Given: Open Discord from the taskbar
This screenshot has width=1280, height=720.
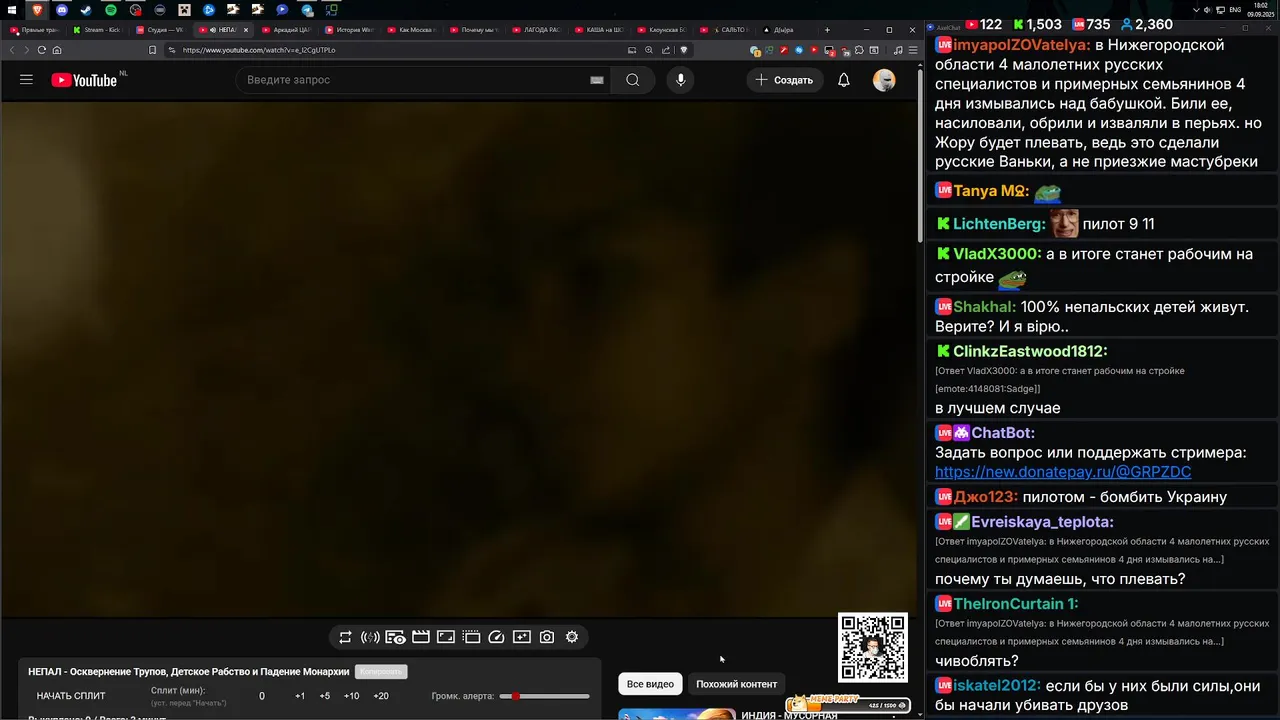Looking at the screenshot, I should coord(62,10).
